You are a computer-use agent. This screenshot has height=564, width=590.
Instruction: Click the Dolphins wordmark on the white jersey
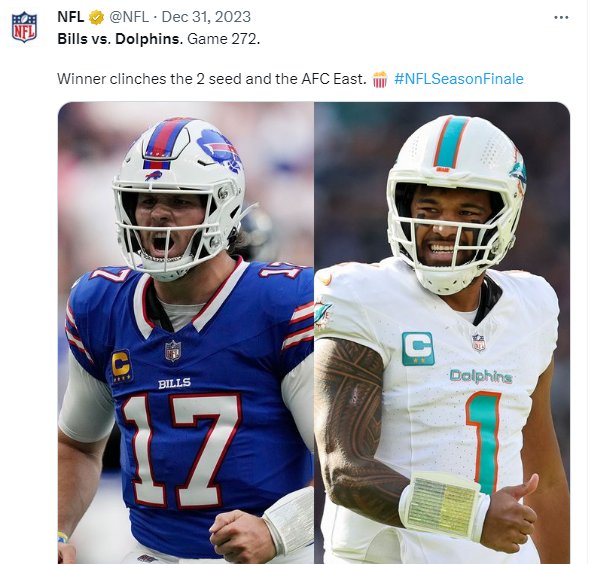(x=481, y=377)
